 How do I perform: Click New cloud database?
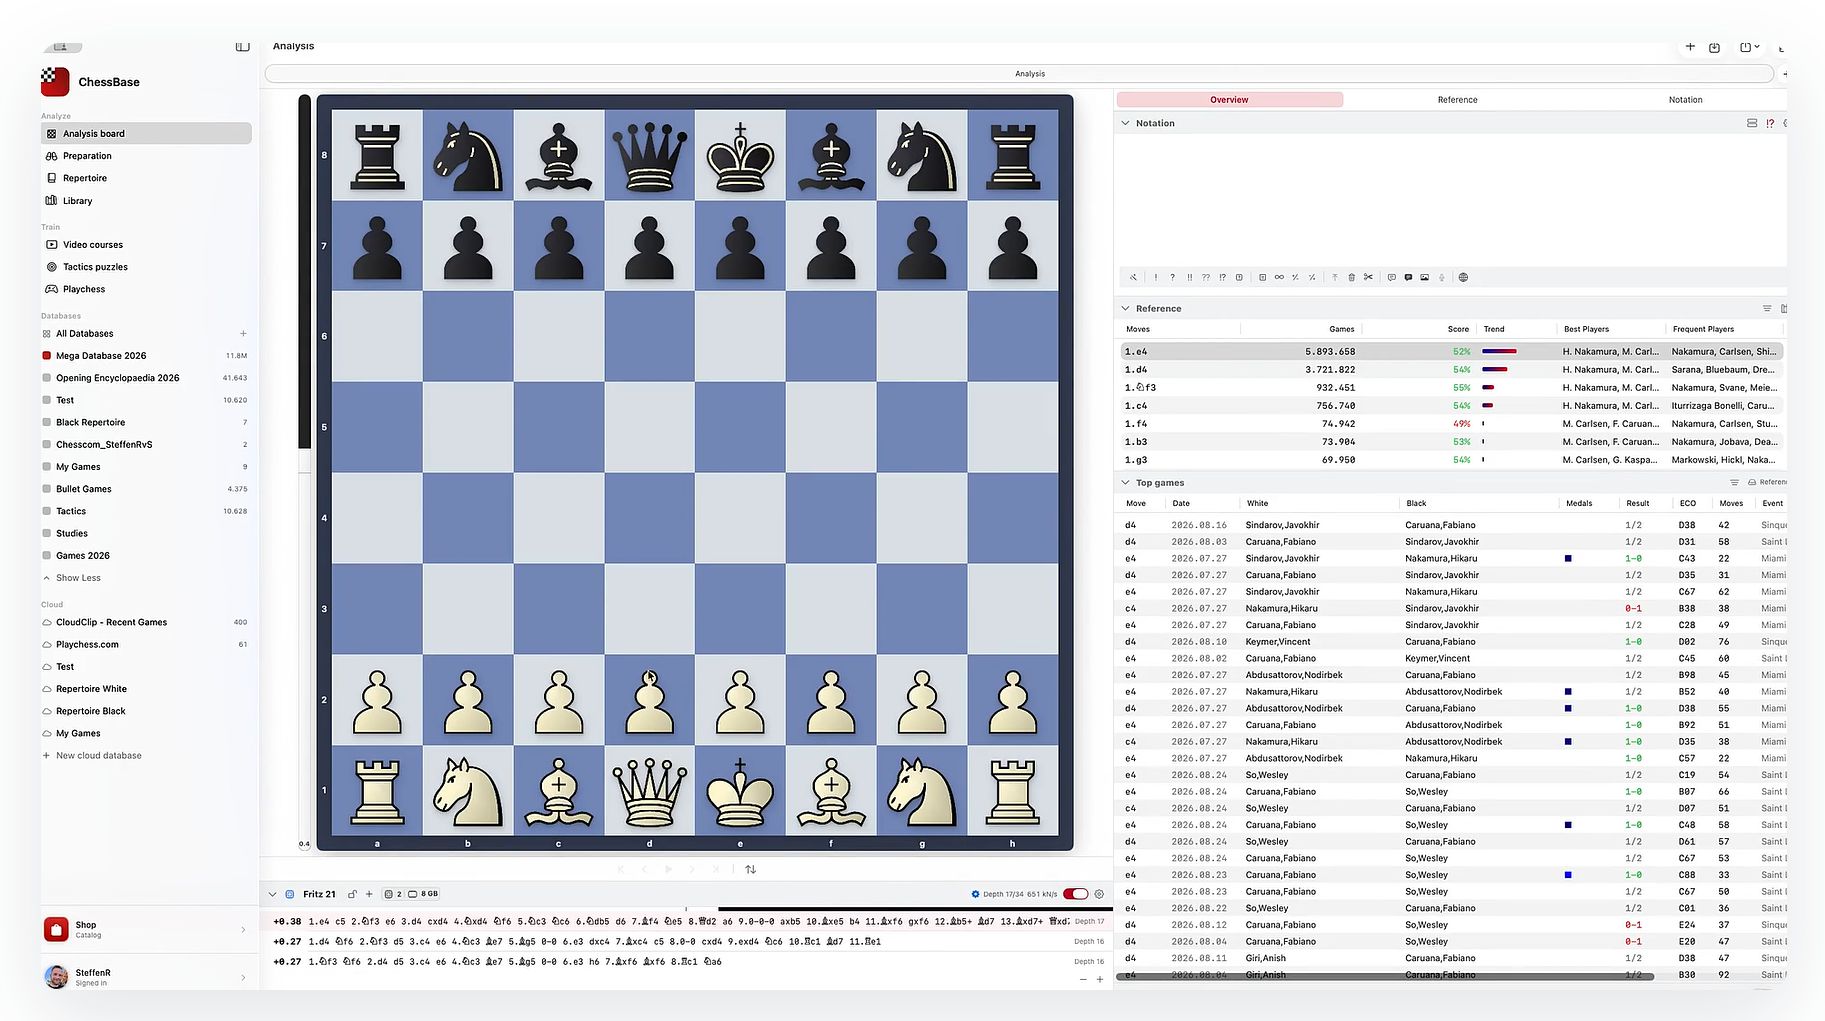click(x=98, y=756)
